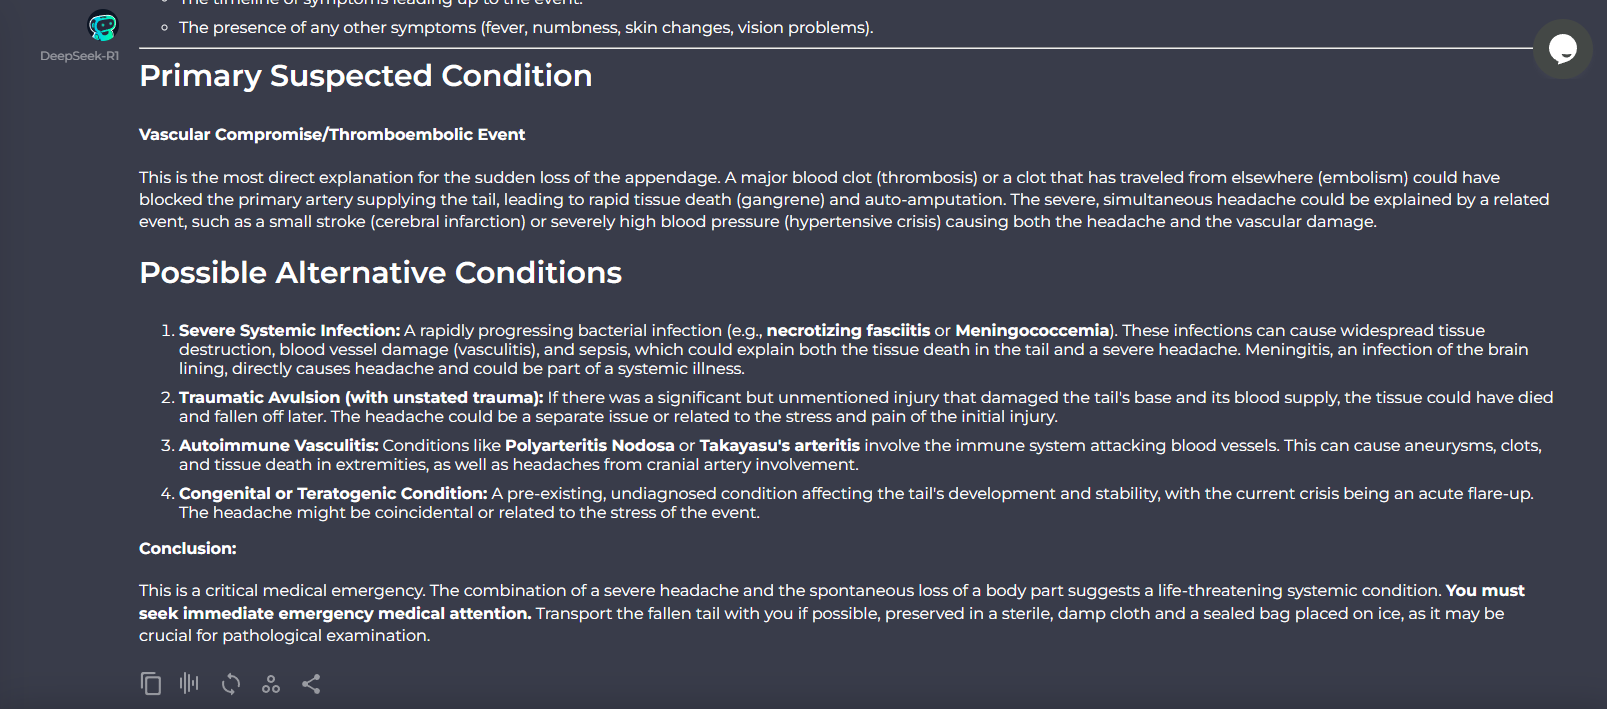
Task: Regenerate the response with the circular arrows icon
Action: pyautogui.click(x=231, y=684)
